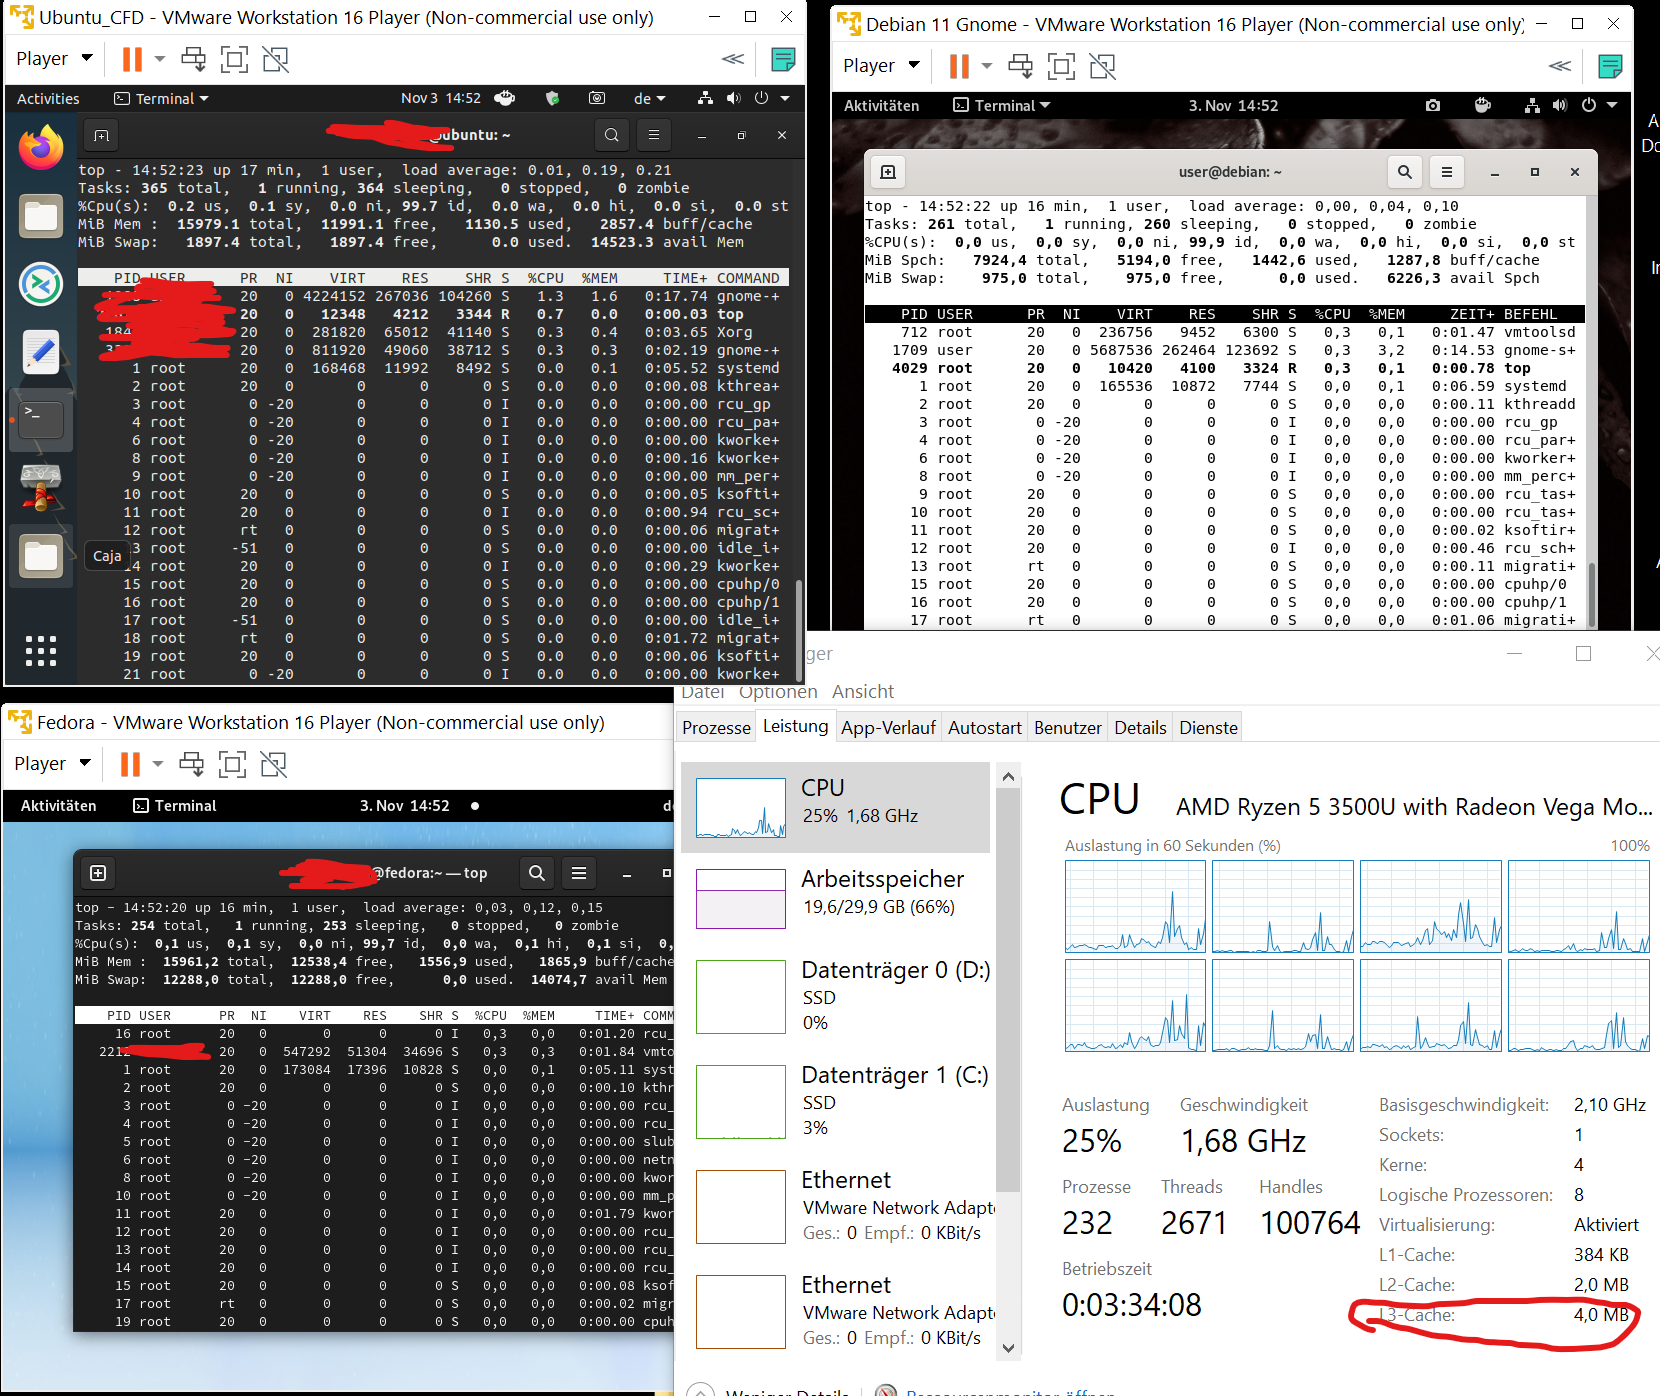
Task: Click the search icon in the Debian terminal
Action: [1405, 172]
